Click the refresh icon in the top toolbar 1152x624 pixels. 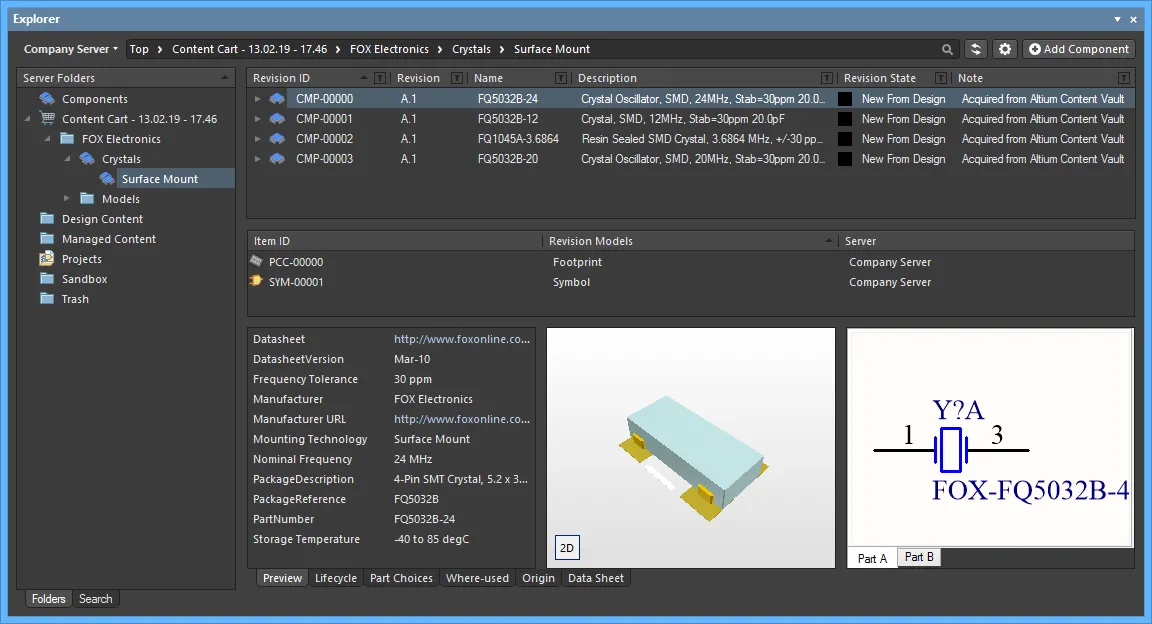tap(976, 49)
